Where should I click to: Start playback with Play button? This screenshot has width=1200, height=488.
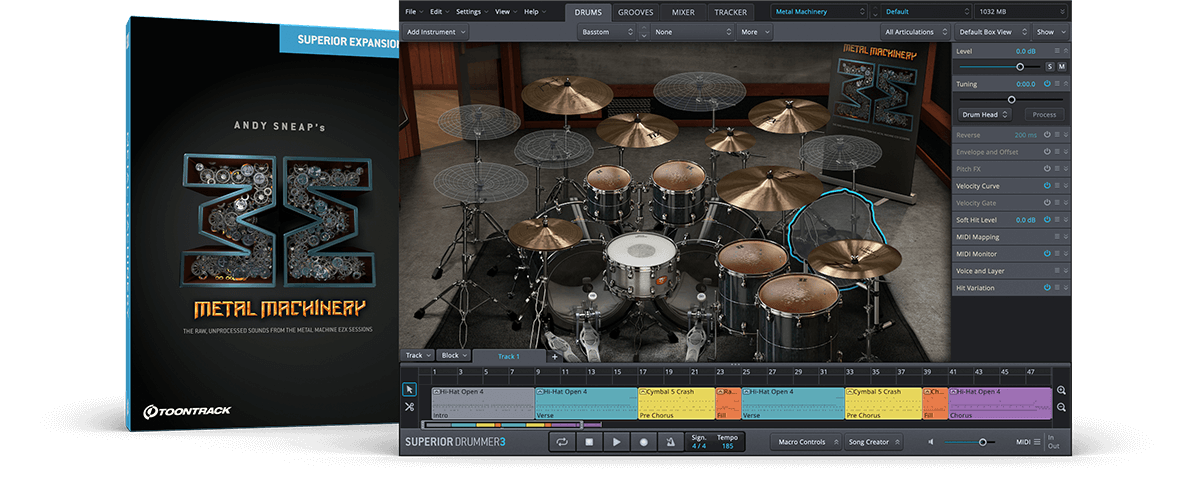click(x=616, y=441)
